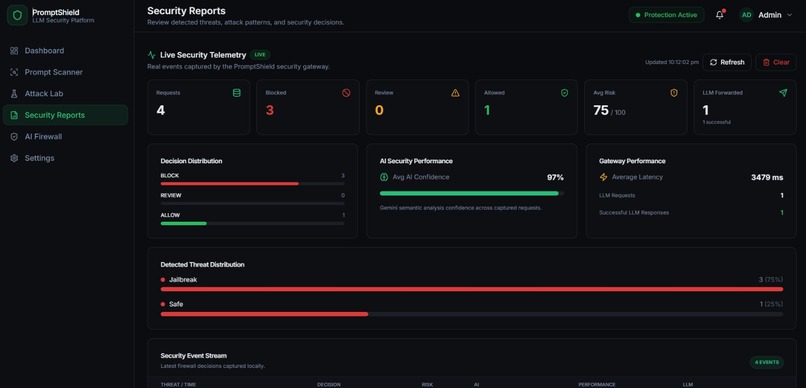
Task: Click the 4 EVENTS badge
Action: tap(766, 362)
